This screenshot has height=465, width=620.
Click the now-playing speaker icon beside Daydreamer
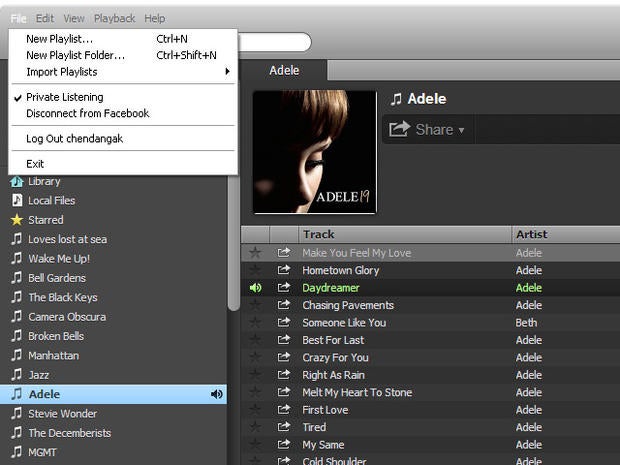tap(255, 287)
